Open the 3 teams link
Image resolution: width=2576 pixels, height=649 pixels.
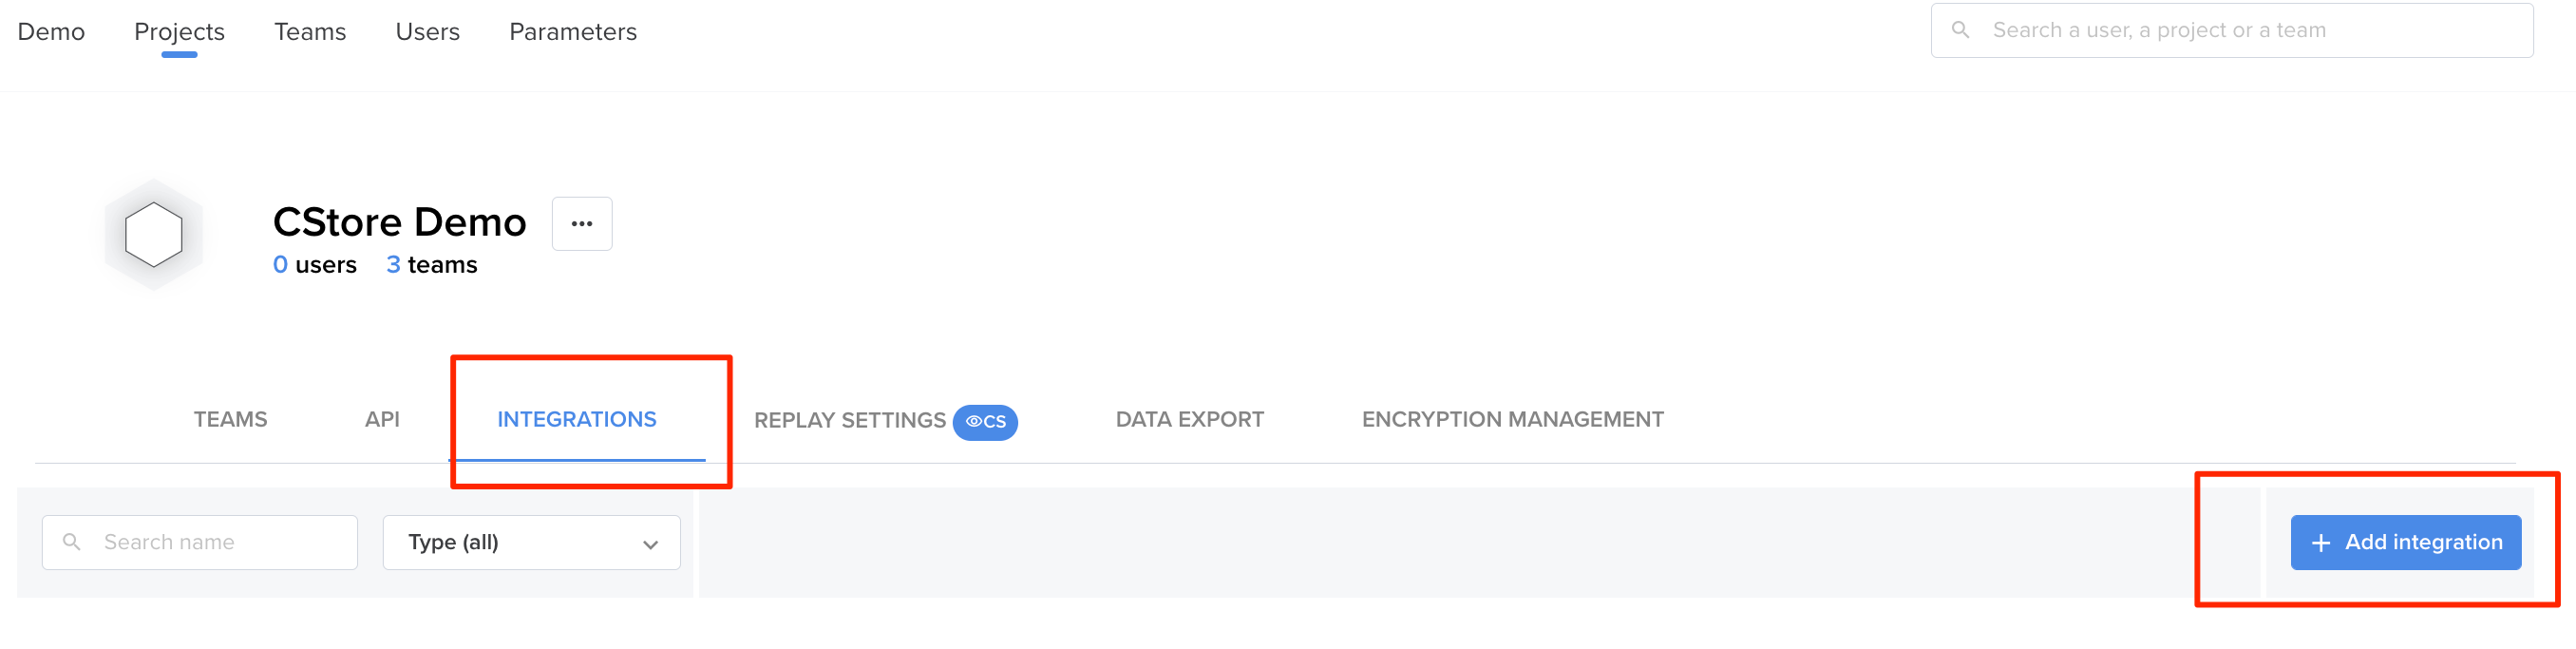431,265
